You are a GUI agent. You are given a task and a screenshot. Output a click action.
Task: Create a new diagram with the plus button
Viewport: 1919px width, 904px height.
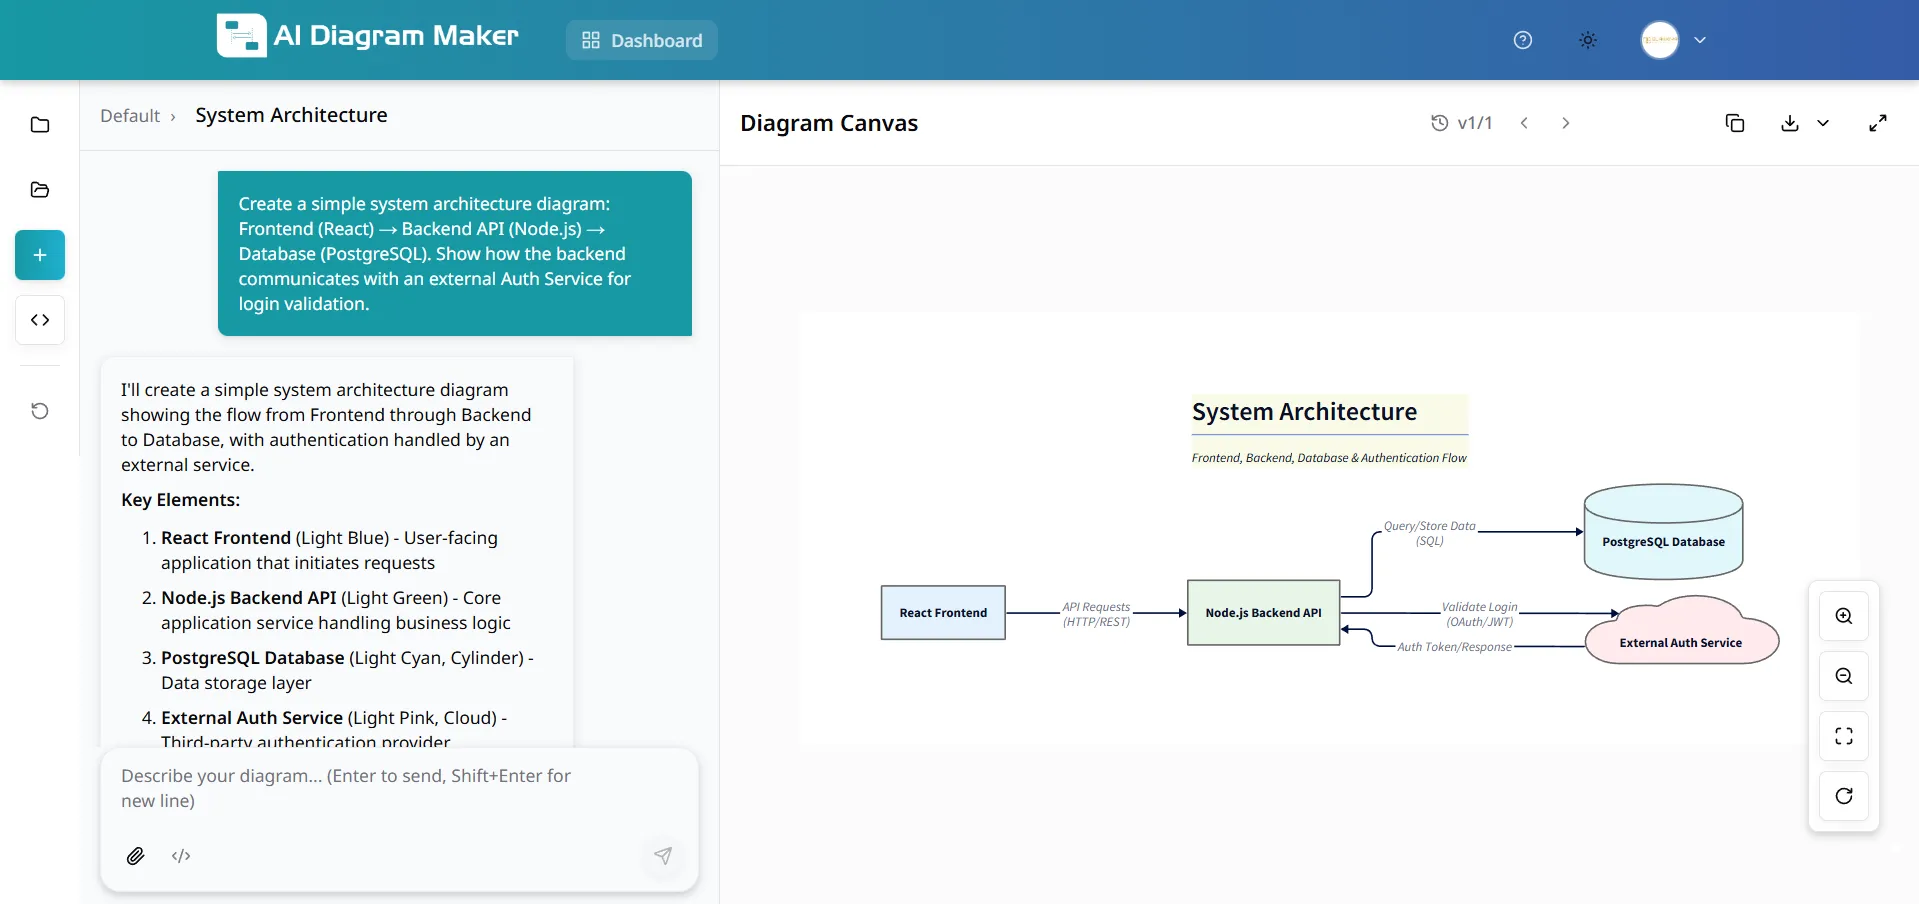[39, 254]
